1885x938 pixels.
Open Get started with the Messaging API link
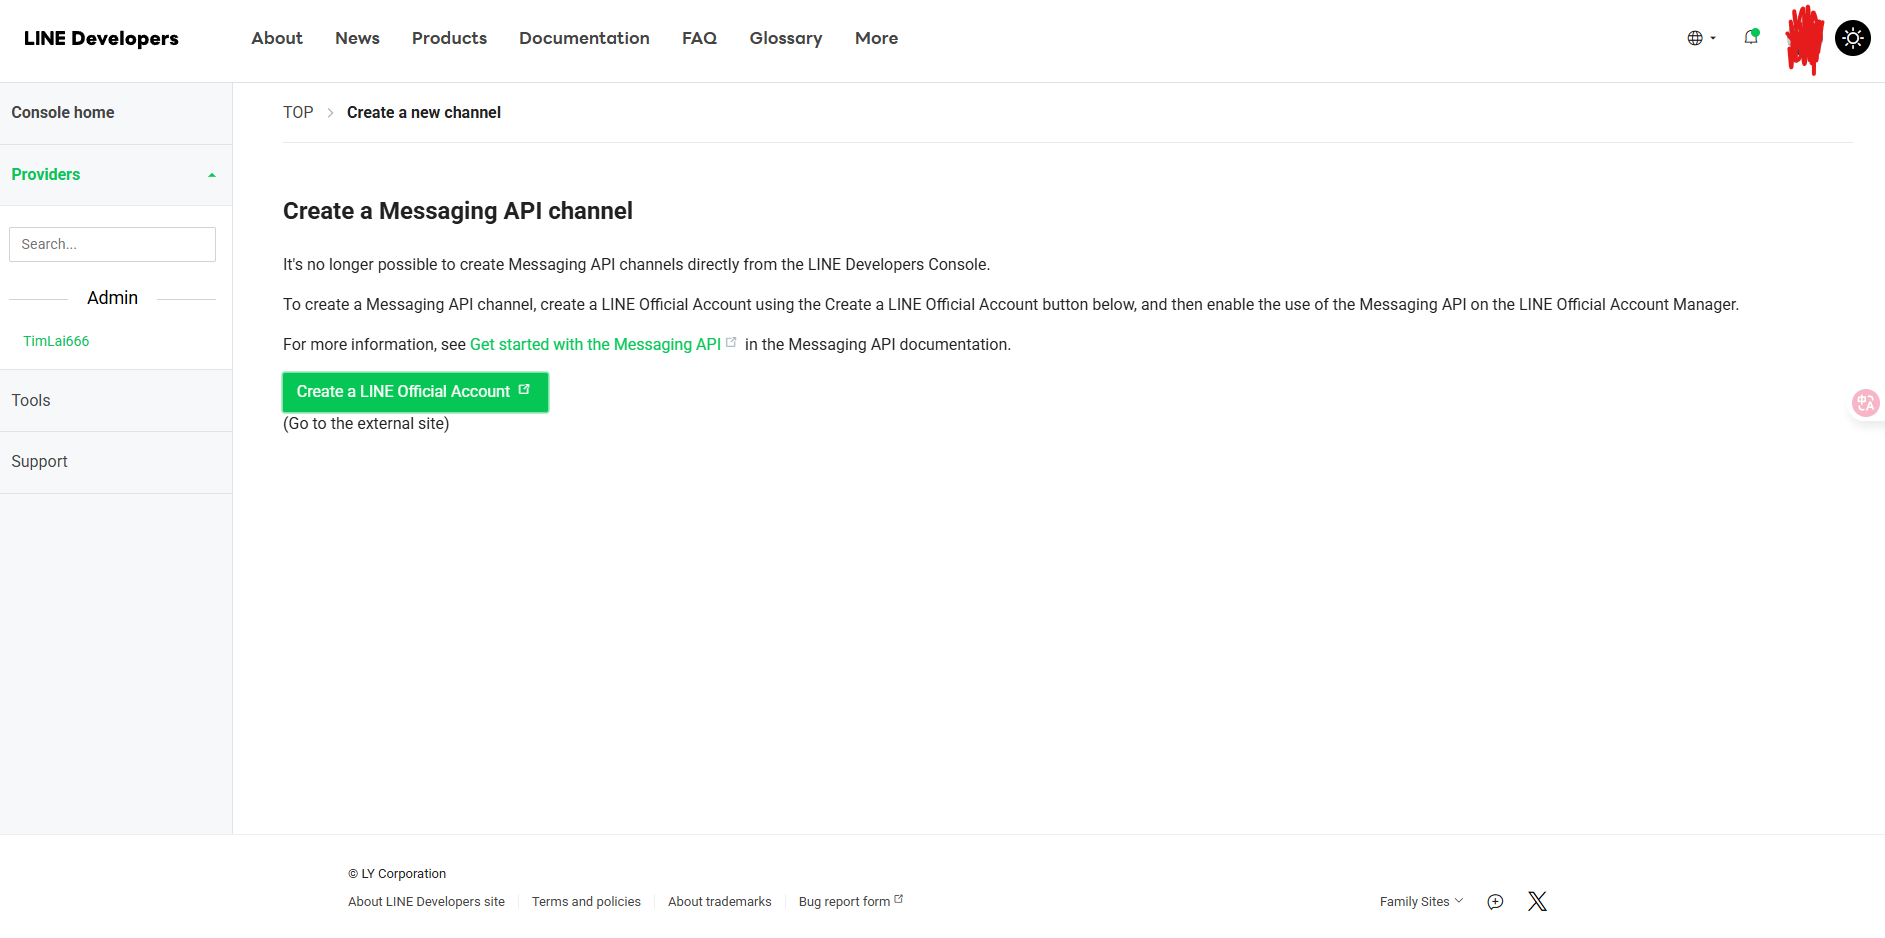595,344
